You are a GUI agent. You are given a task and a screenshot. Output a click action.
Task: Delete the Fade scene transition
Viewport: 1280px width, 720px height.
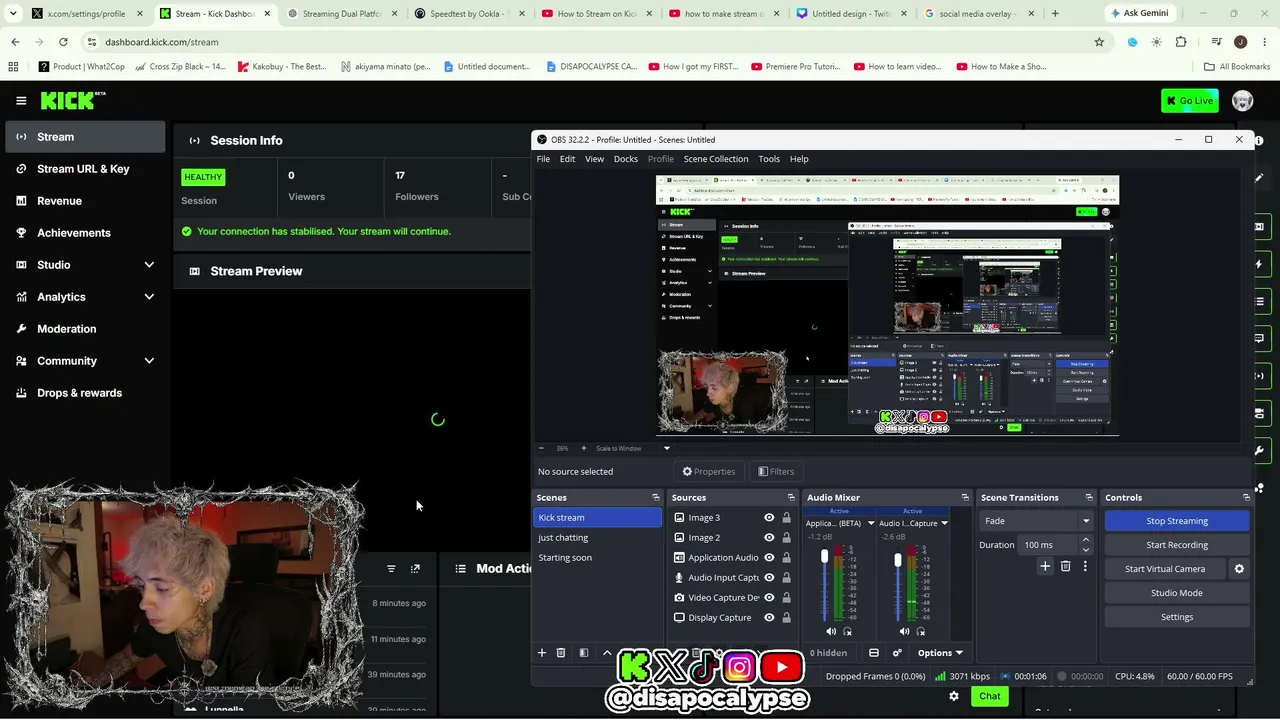(x=1065, y=567)
